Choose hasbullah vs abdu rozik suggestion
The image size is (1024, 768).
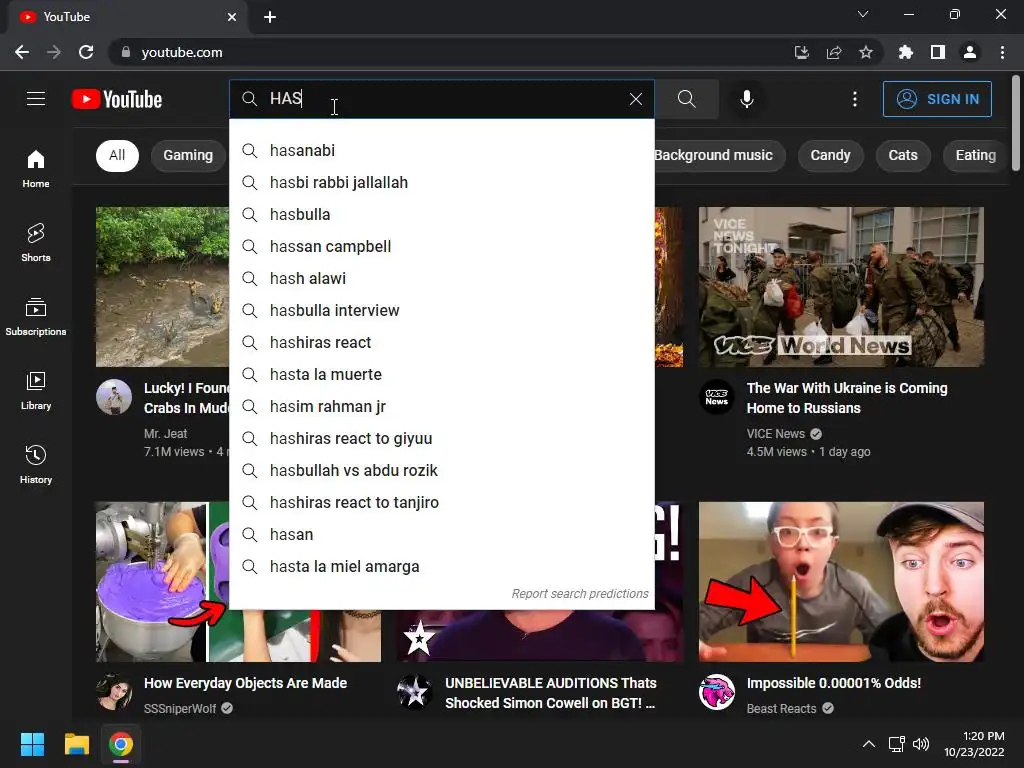pyautogui.click(x=441, y=470)
